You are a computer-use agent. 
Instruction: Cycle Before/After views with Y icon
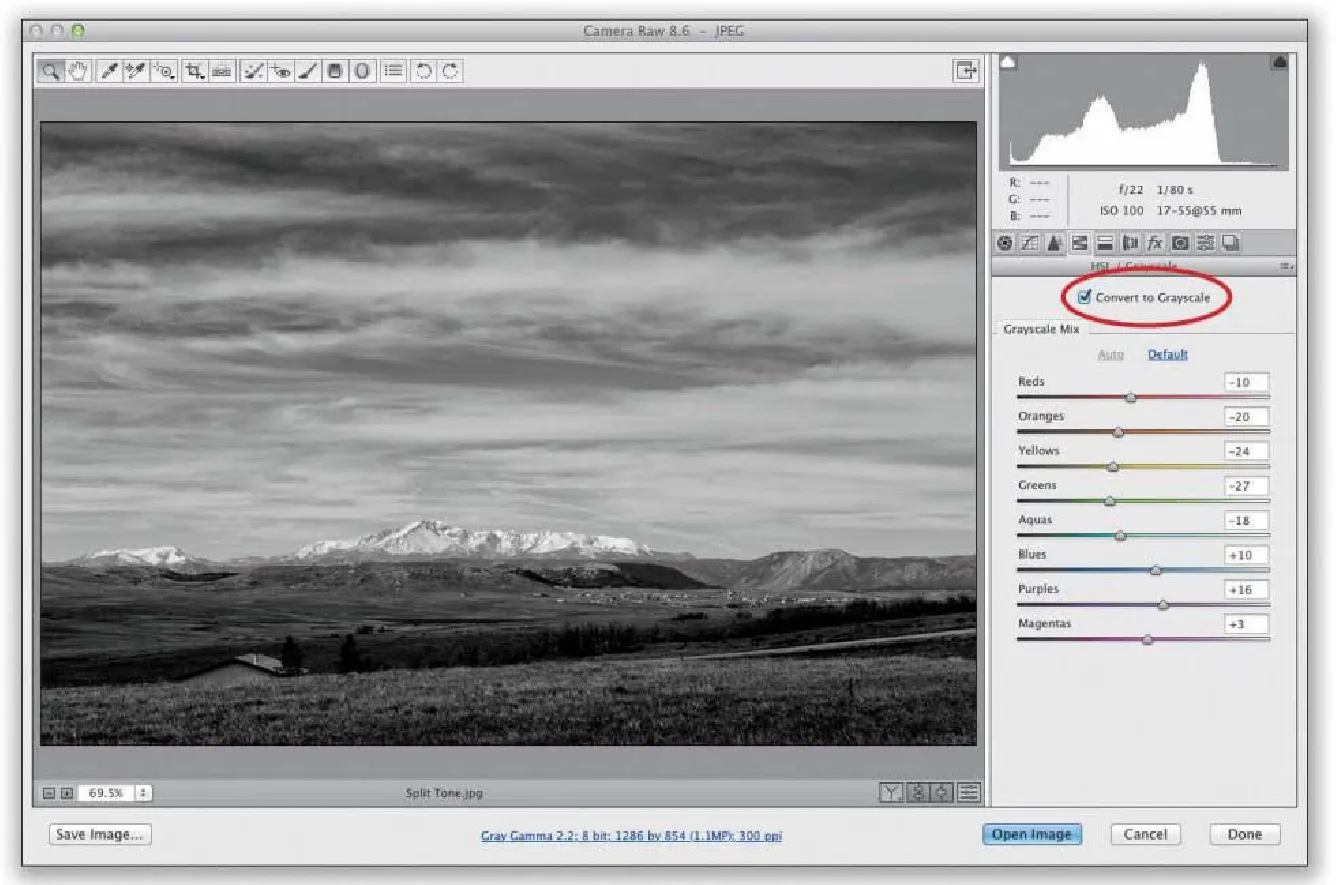tap(891, 793)
